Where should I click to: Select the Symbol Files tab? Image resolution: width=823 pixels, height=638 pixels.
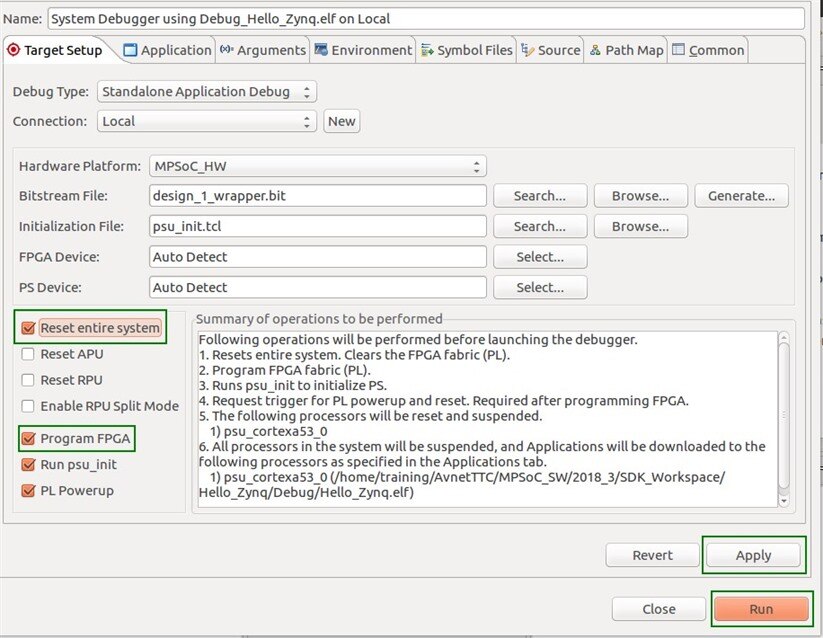tap(467, 50)
